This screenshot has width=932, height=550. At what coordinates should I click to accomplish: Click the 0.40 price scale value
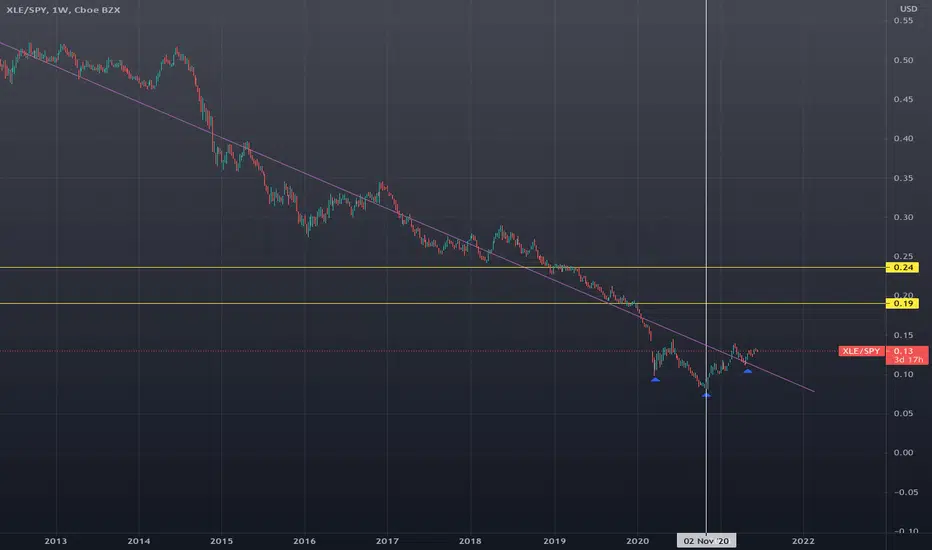tap(903, 139)
